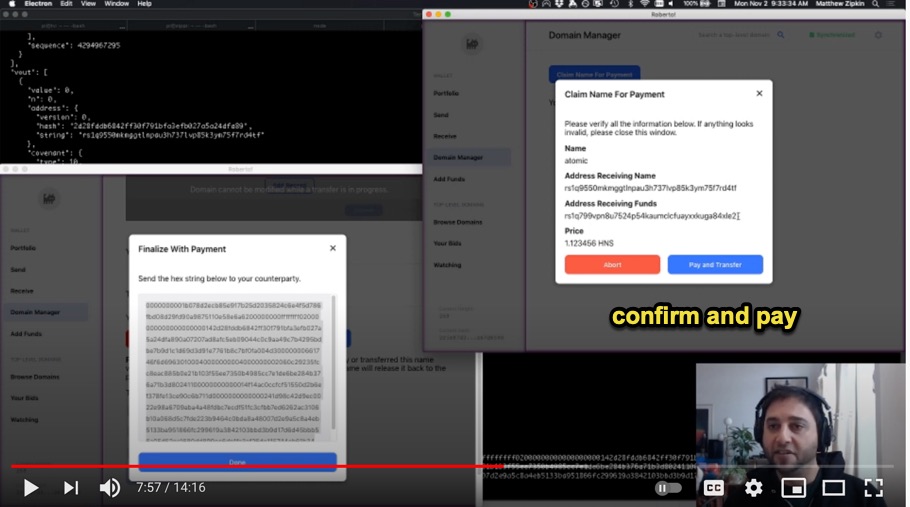Toggle closed captions on video
This screenshot has height=507, width=910.
(x=714, y=488)
